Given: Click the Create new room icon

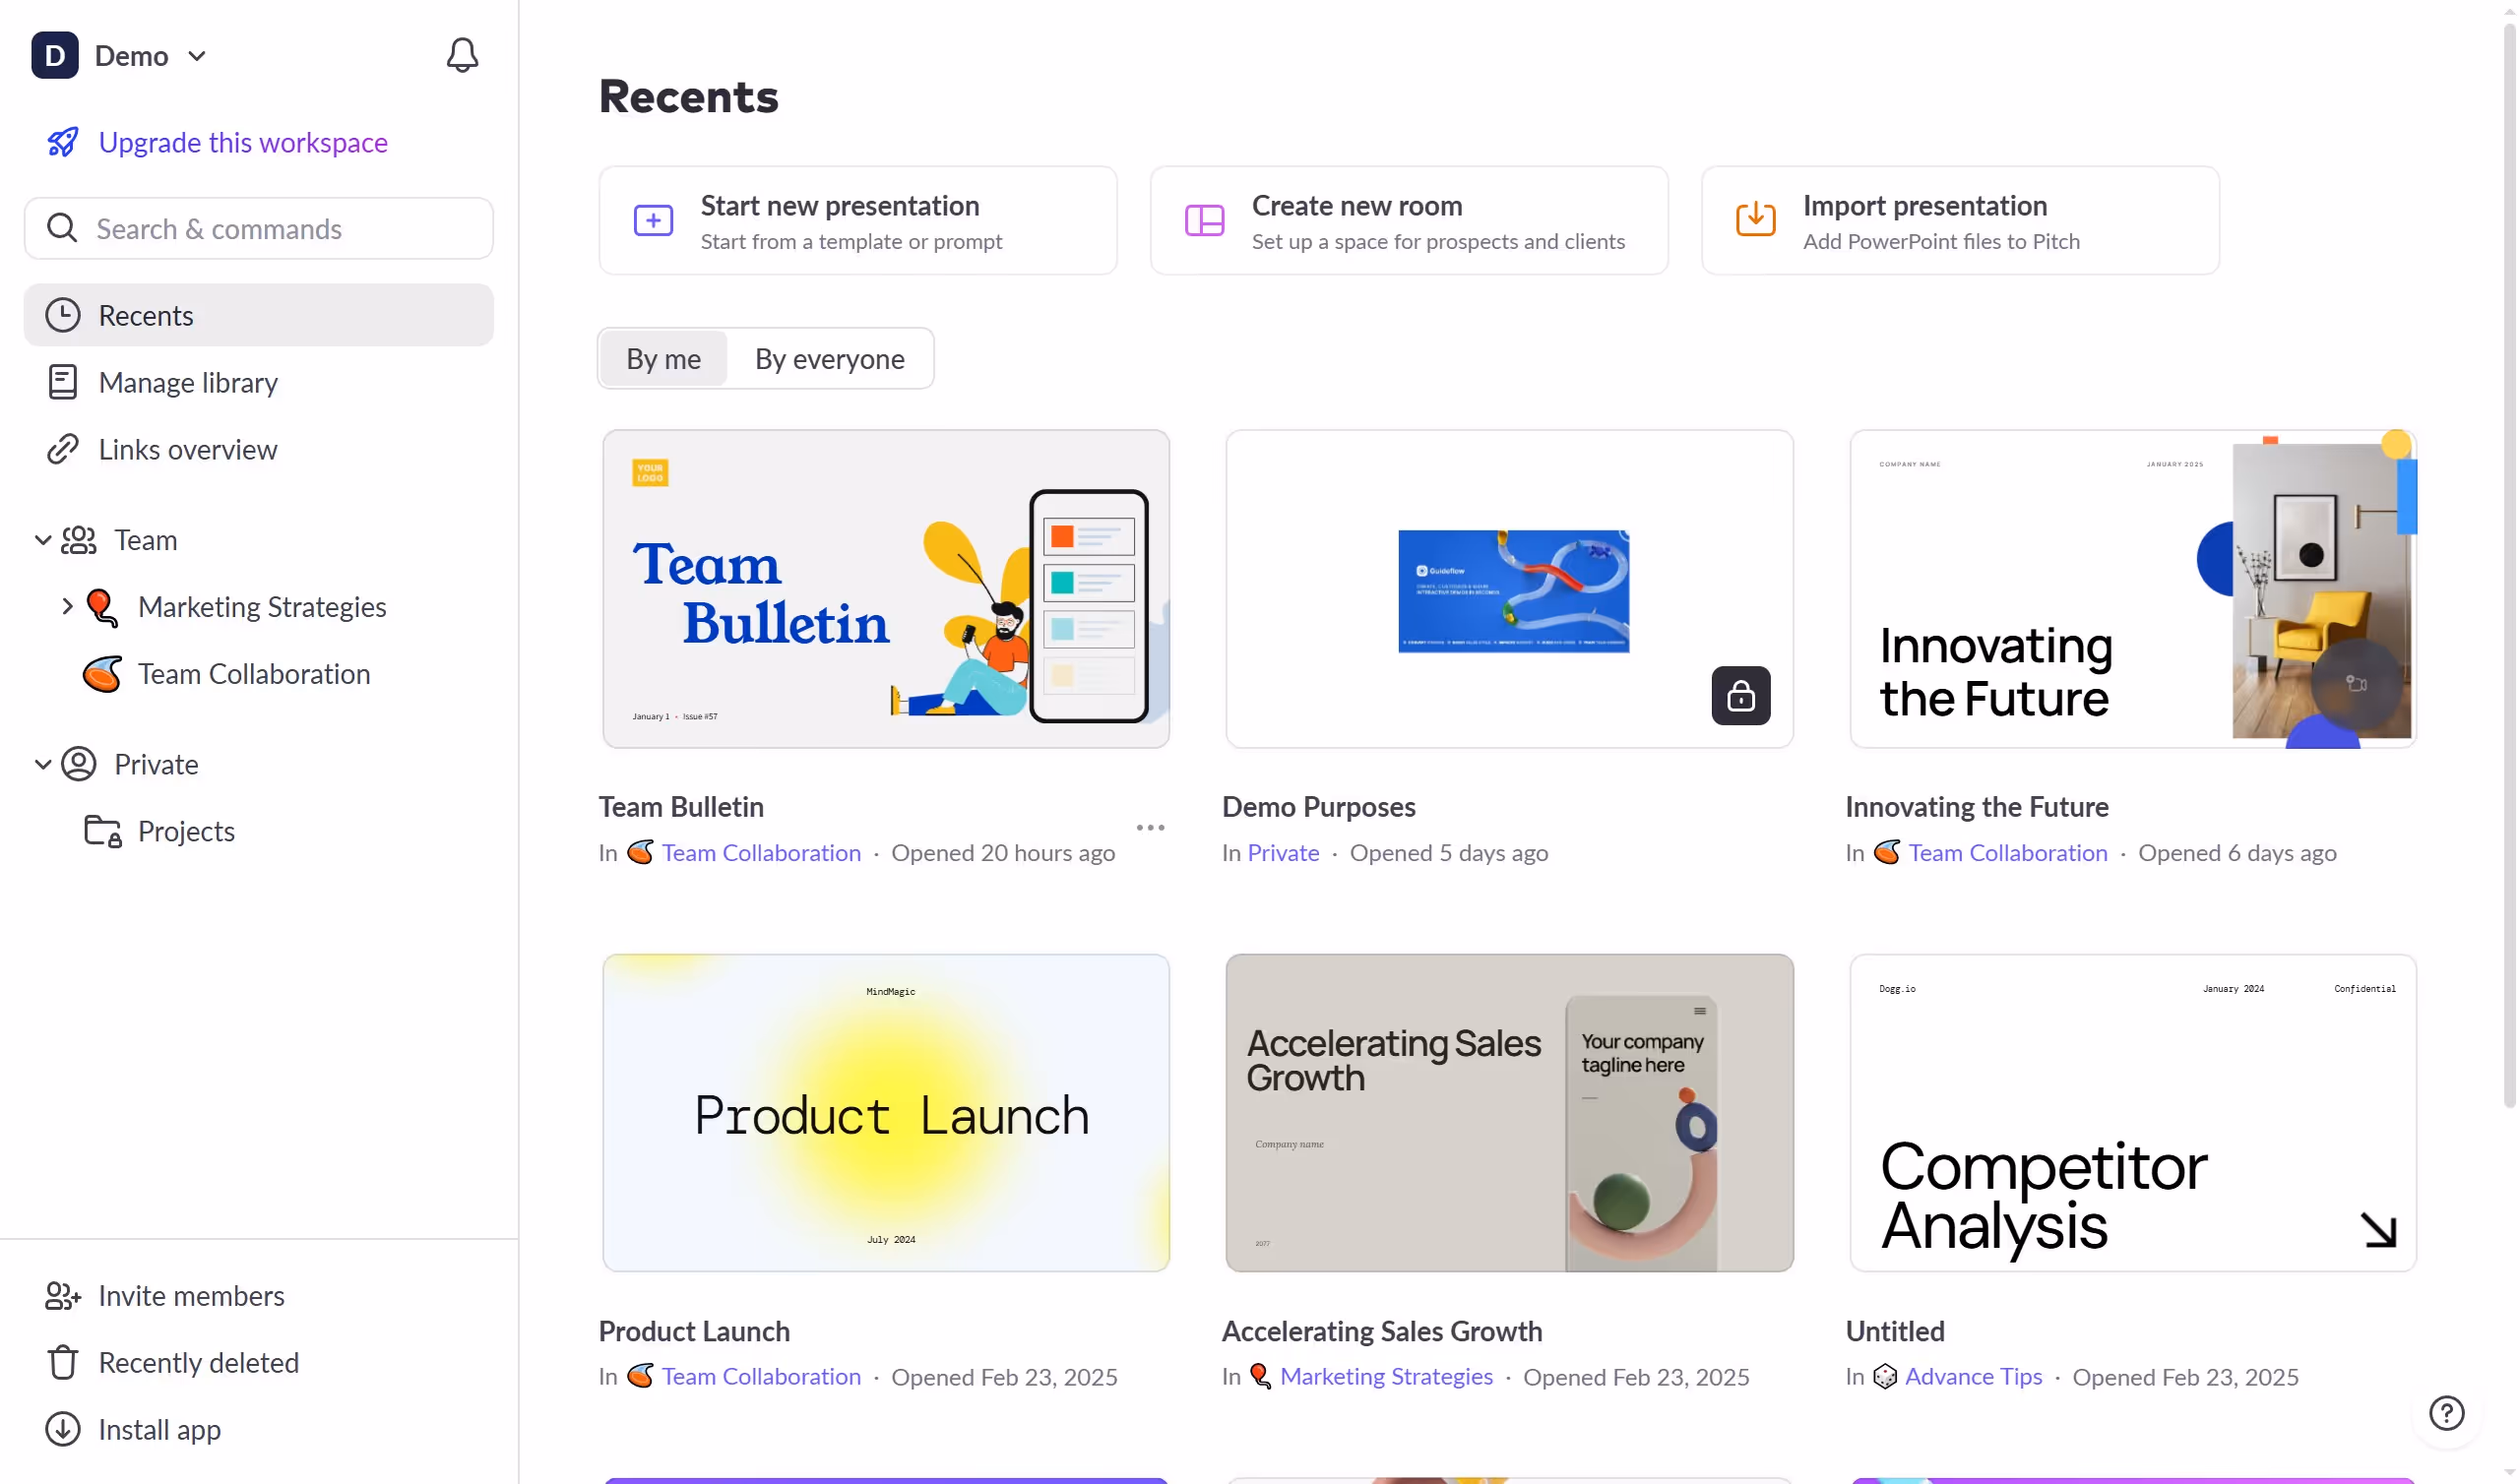Looking at the screenshot, I should click(1204, 219).
